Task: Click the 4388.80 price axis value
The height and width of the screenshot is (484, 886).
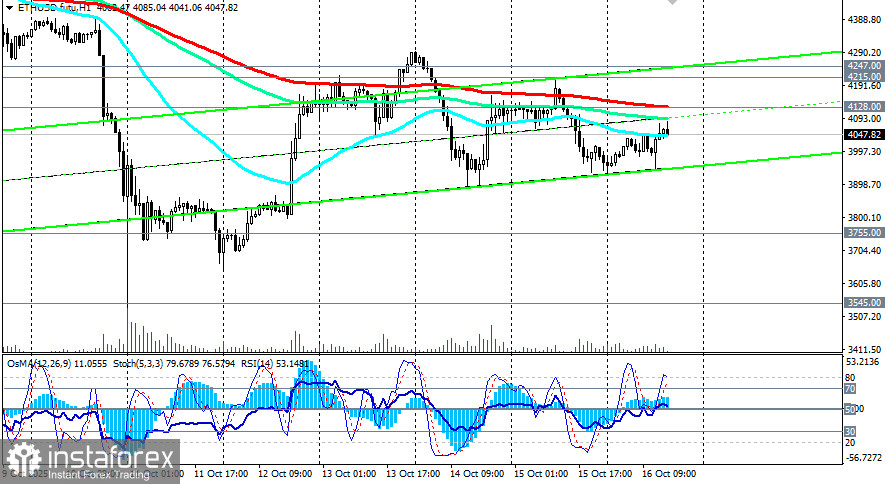Action: coord(865,20)
